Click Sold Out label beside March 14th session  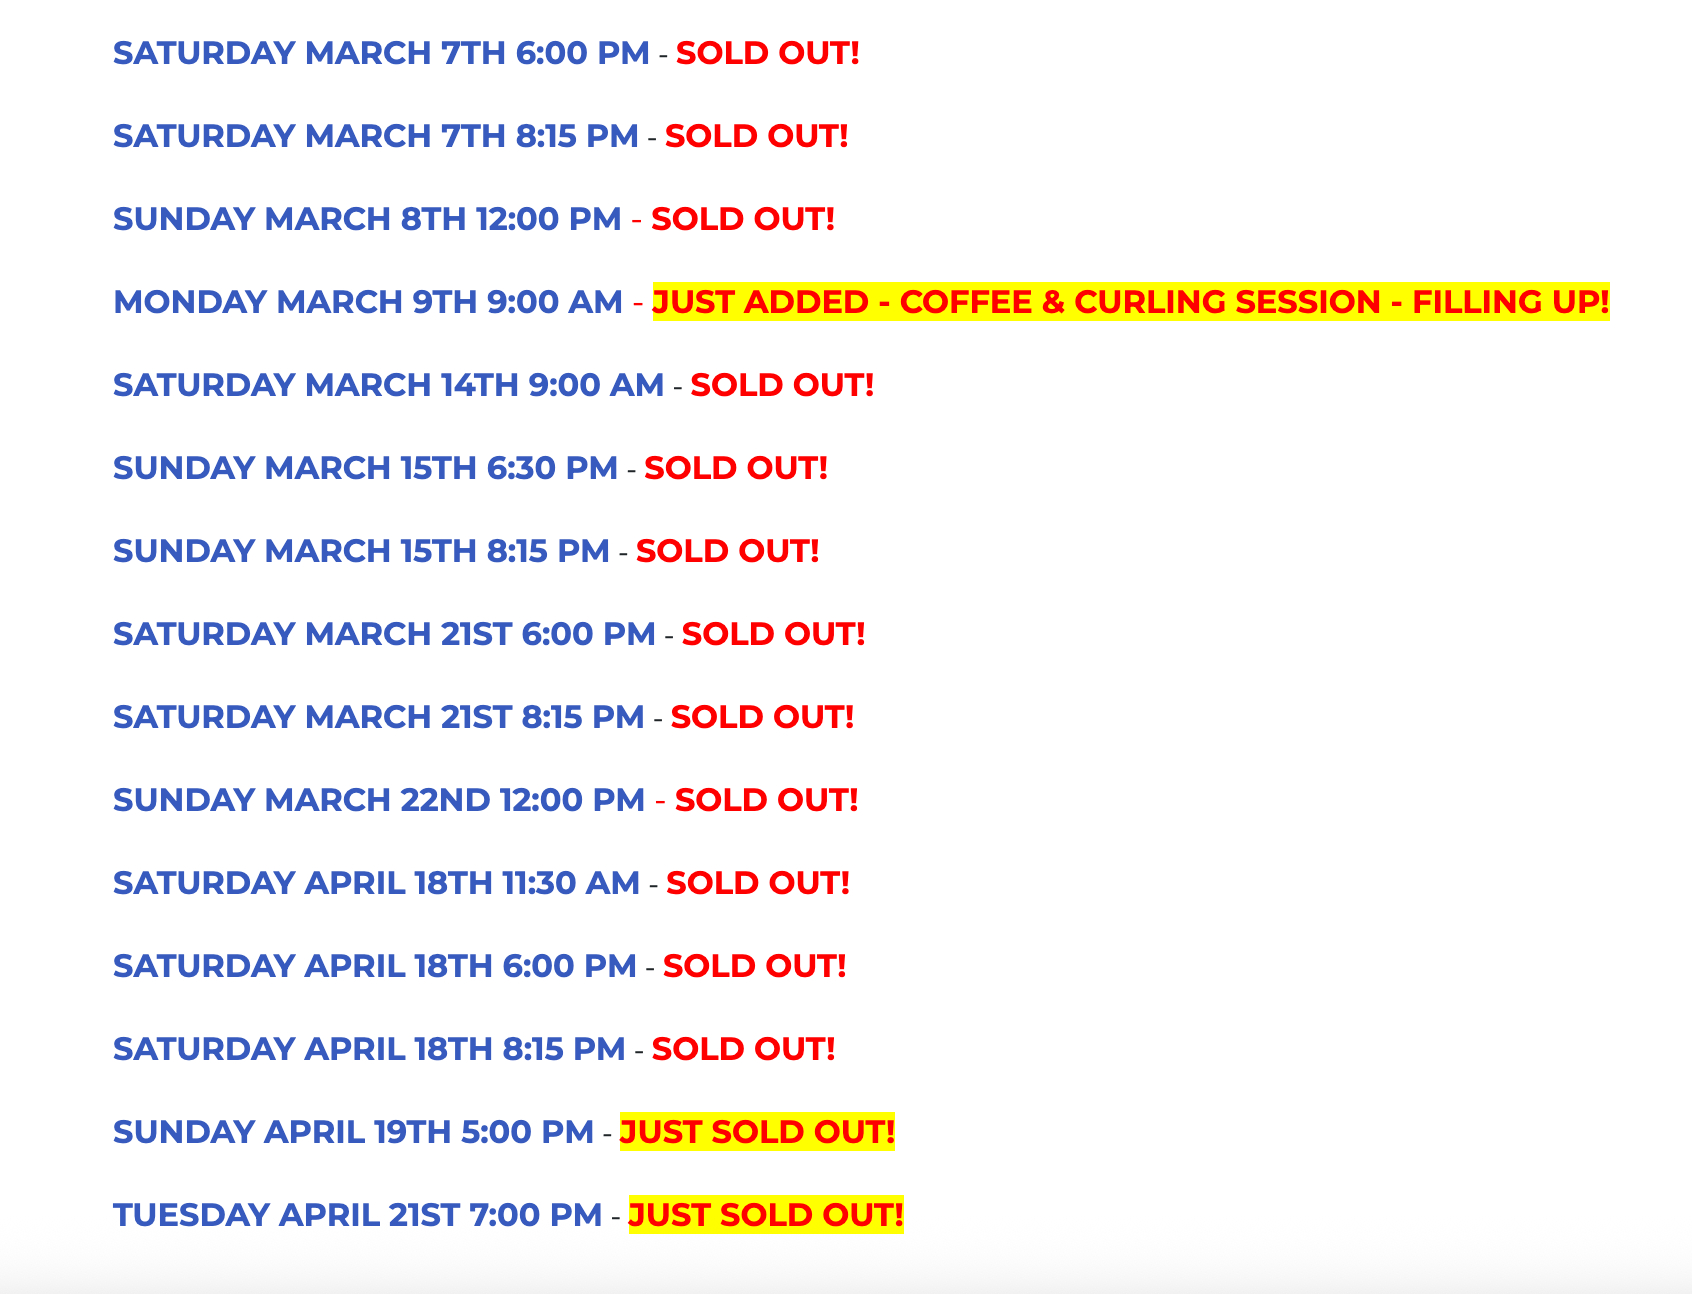(782, 385)
